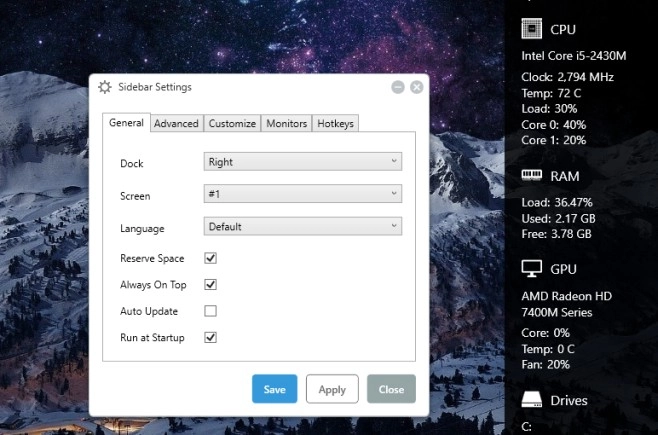658x435 pixels.
Task: Open the Dock position dropdown
Action: (303, 161)
